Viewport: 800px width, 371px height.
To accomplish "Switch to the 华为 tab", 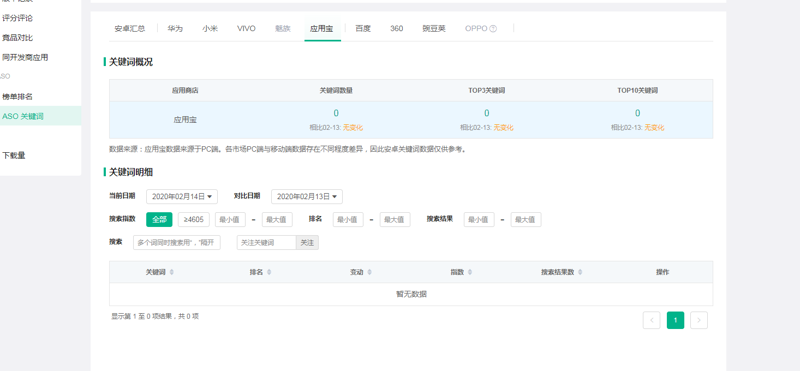I will pyautogui.click(x=175, y=29).
